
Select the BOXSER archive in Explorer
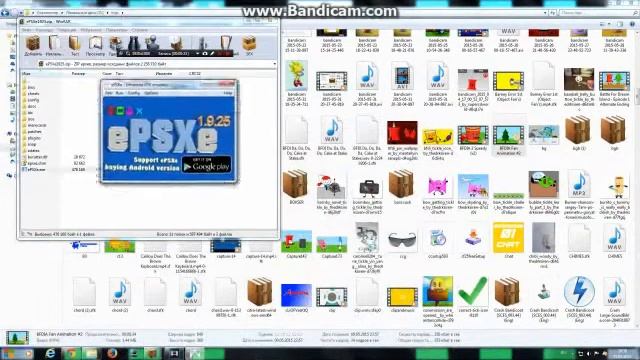pyautogui.click(x=296, y=188)
